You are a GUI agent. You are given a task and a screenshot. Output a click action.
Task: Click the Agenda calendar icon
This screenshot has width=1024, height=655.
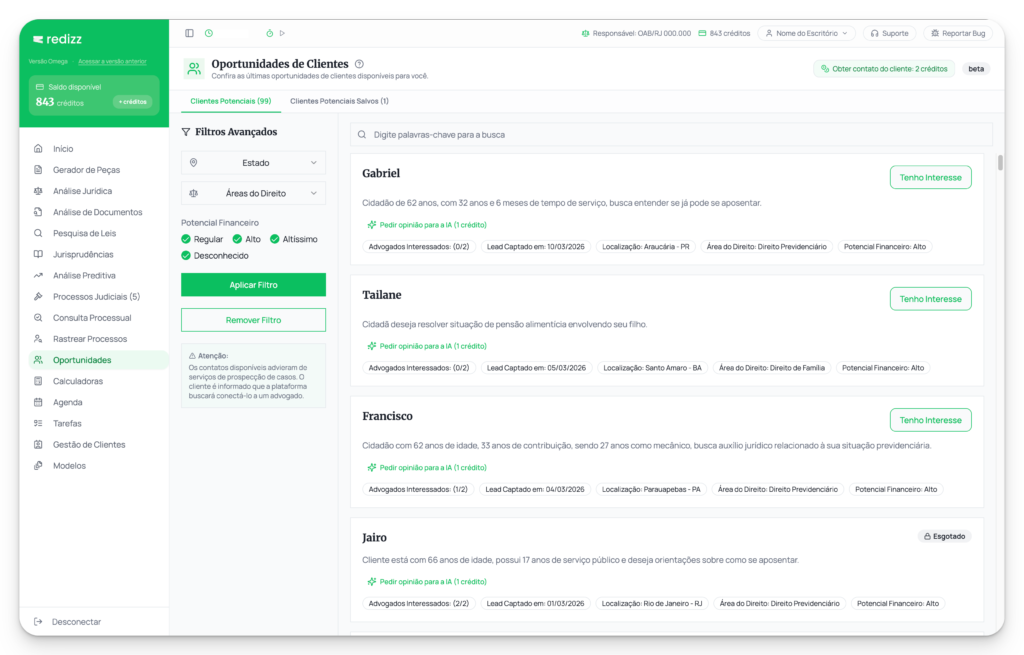pyautogui.click(x=38, y=402)
